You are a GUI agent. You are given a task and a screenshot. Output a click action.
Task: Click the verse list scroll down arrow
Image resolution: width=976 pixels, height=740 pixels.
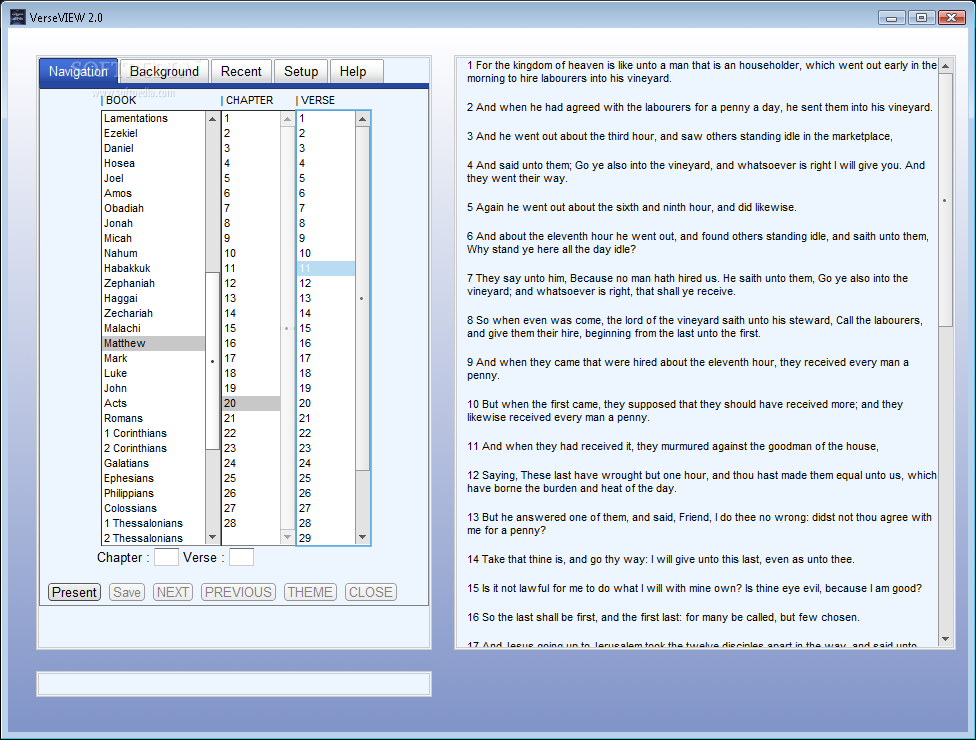[x=362, y=537]
